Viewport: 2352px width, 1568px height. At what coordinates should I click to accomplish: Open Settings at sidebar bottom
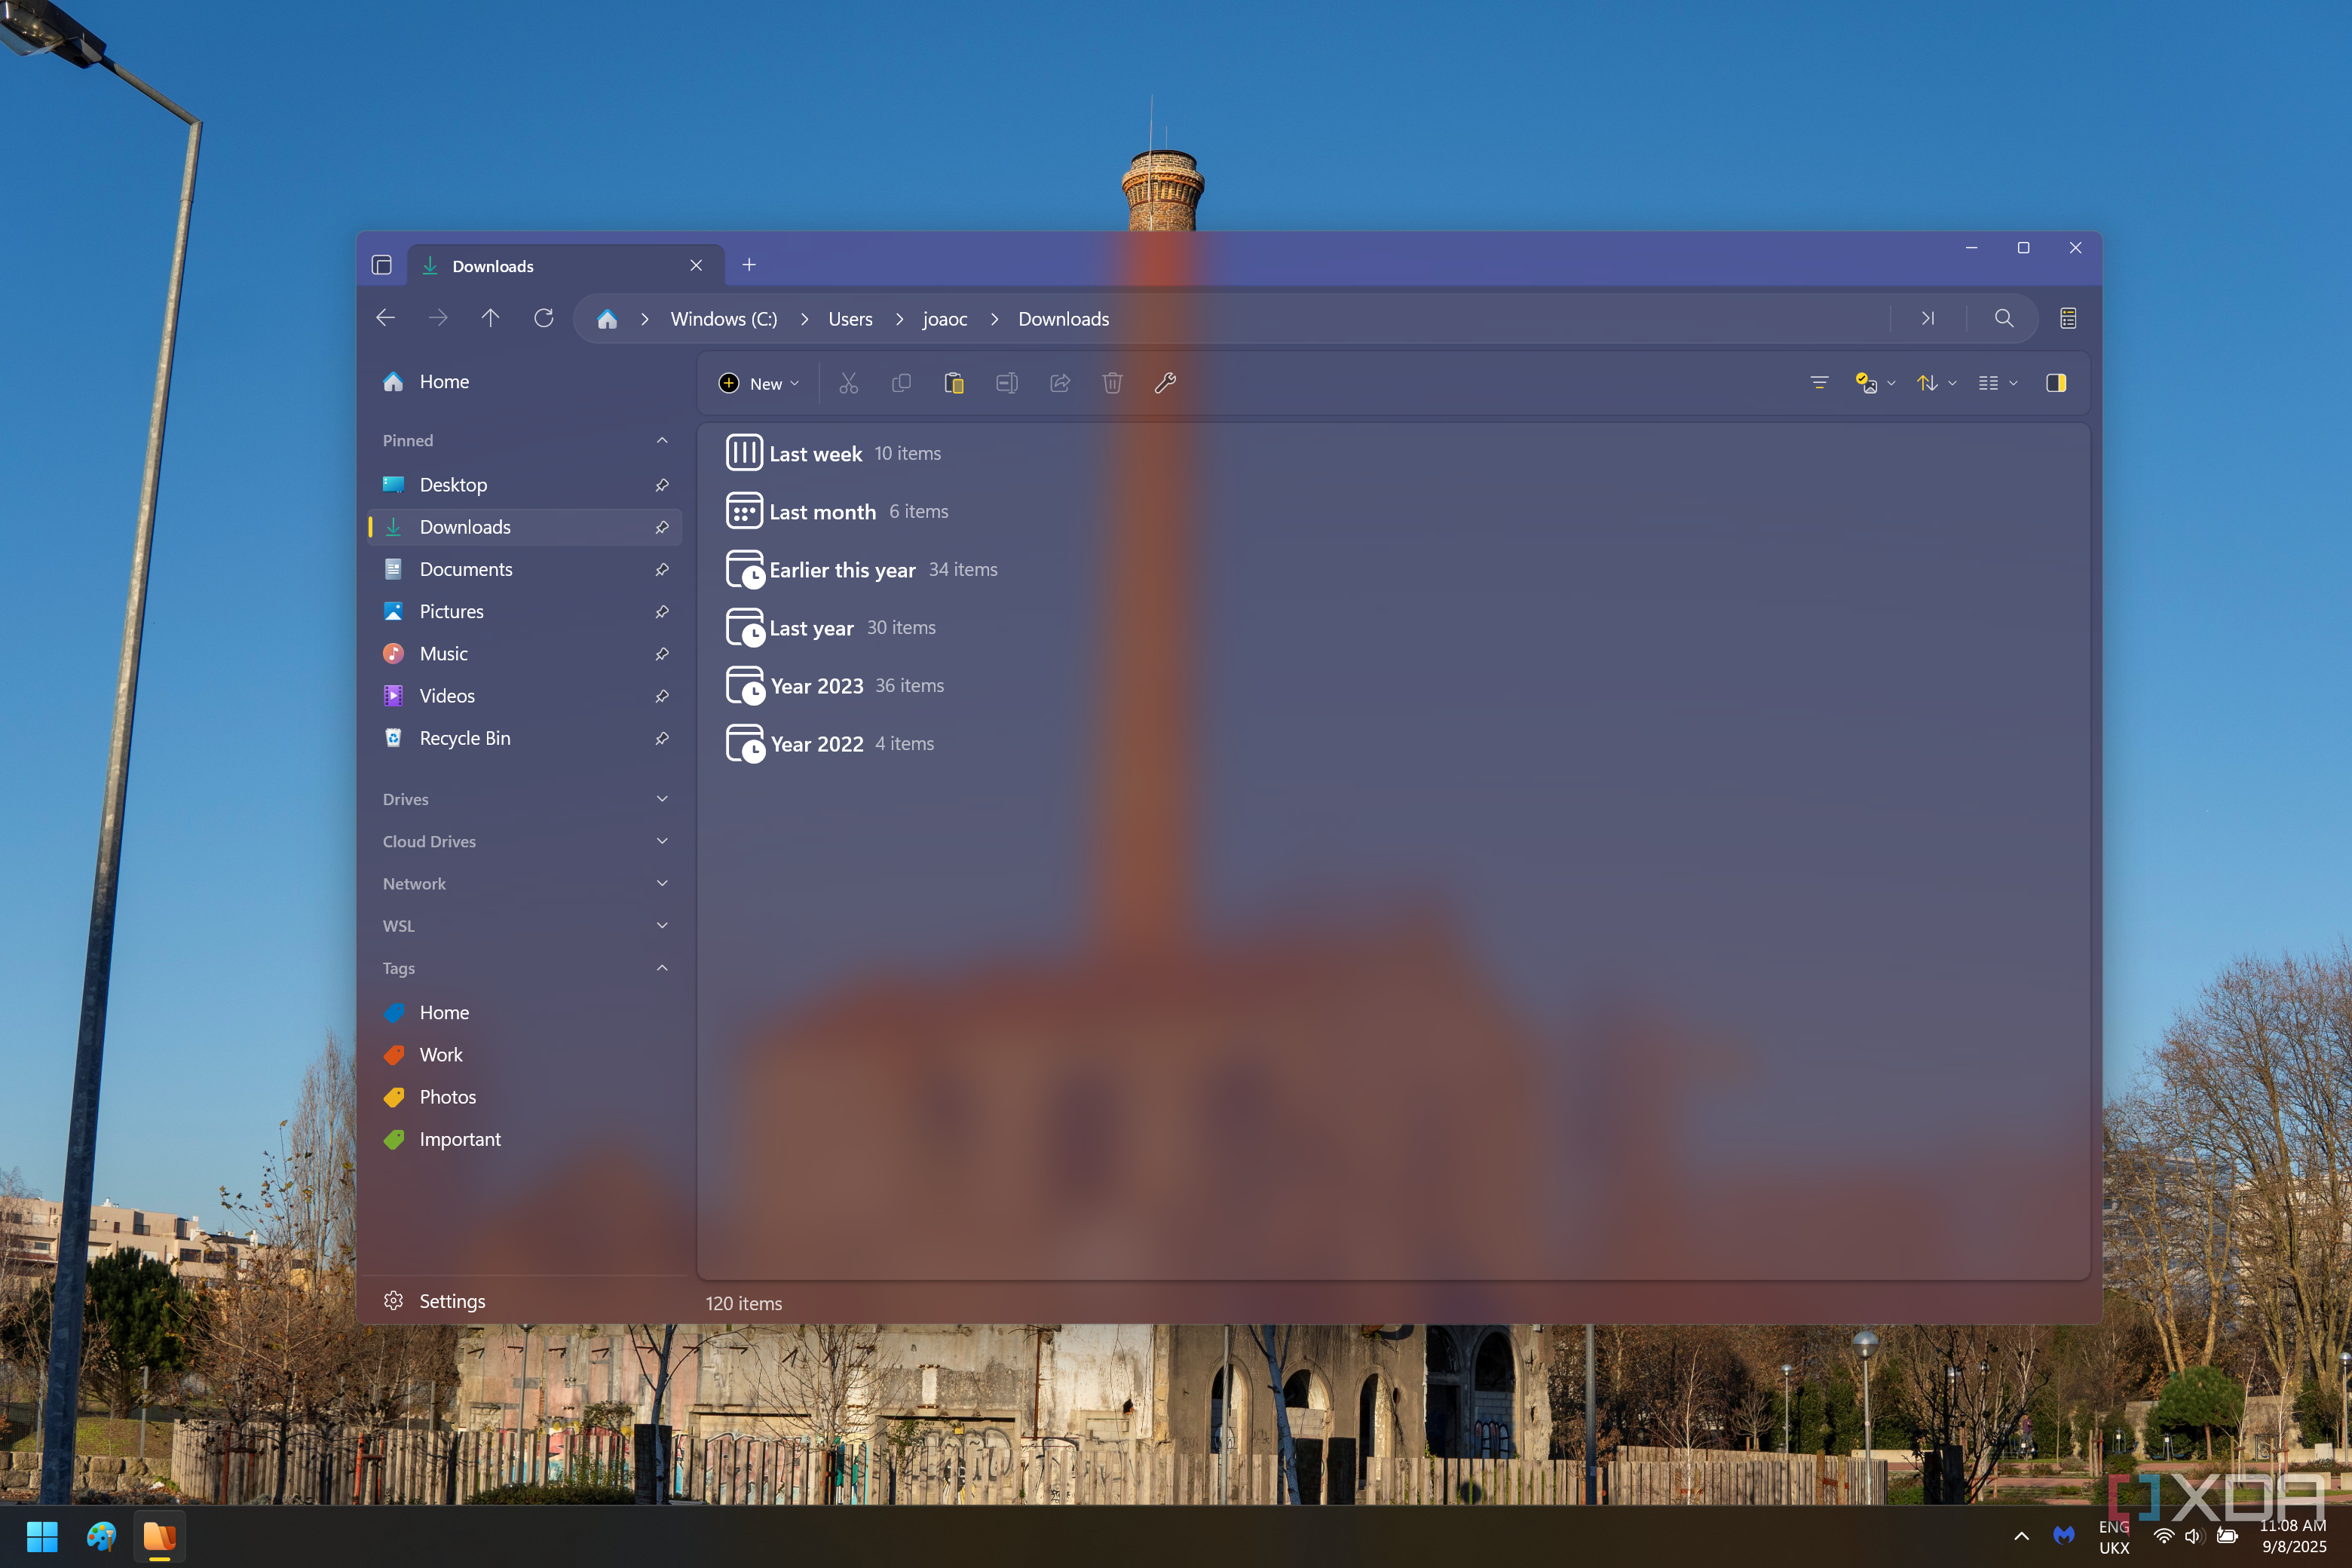(525, 1301)
